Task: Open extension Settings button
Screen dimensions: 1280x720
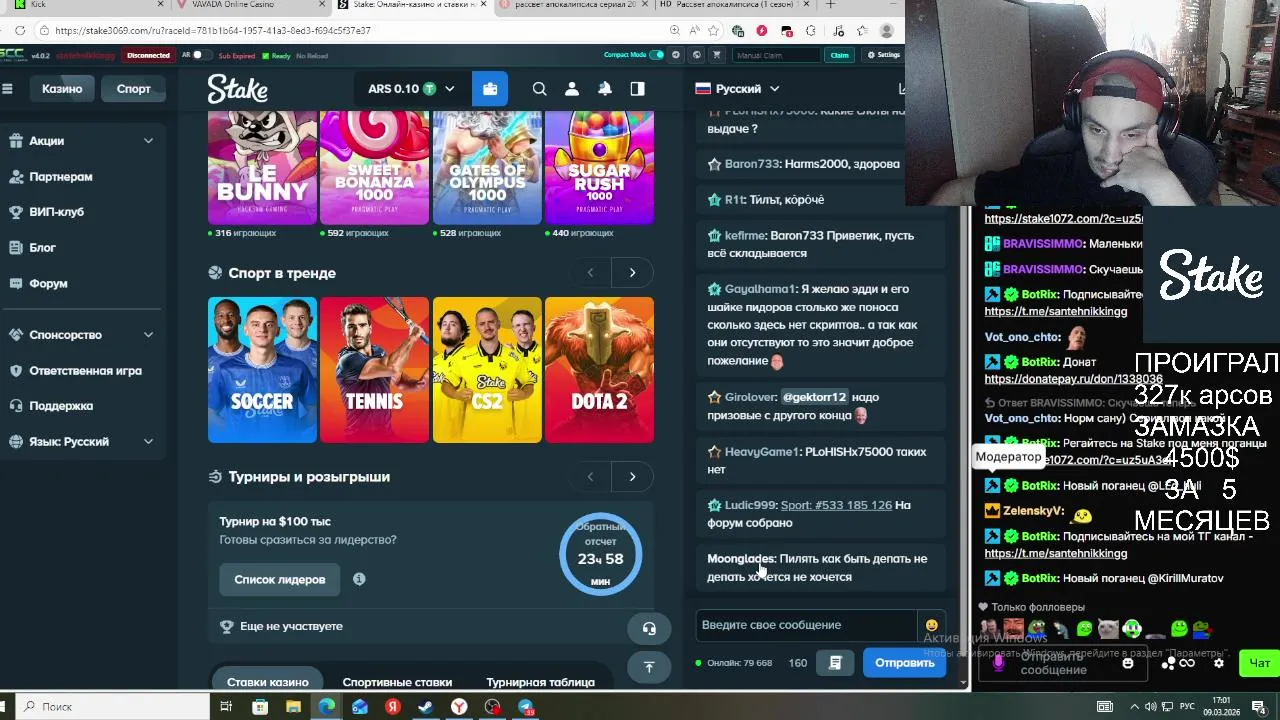Action: tap(884, 55)
